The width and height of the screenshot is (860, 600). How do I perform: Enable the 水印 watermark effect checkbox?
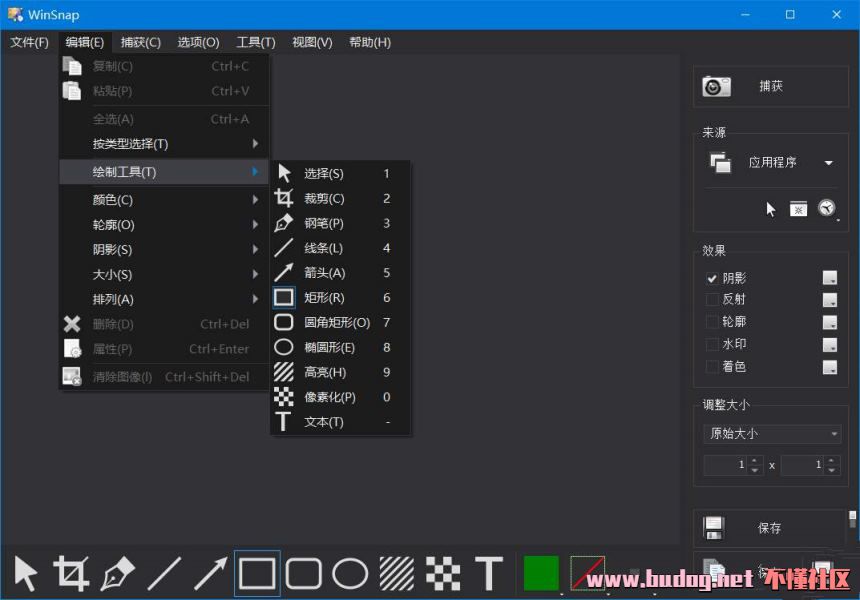(x=712, y=344)
